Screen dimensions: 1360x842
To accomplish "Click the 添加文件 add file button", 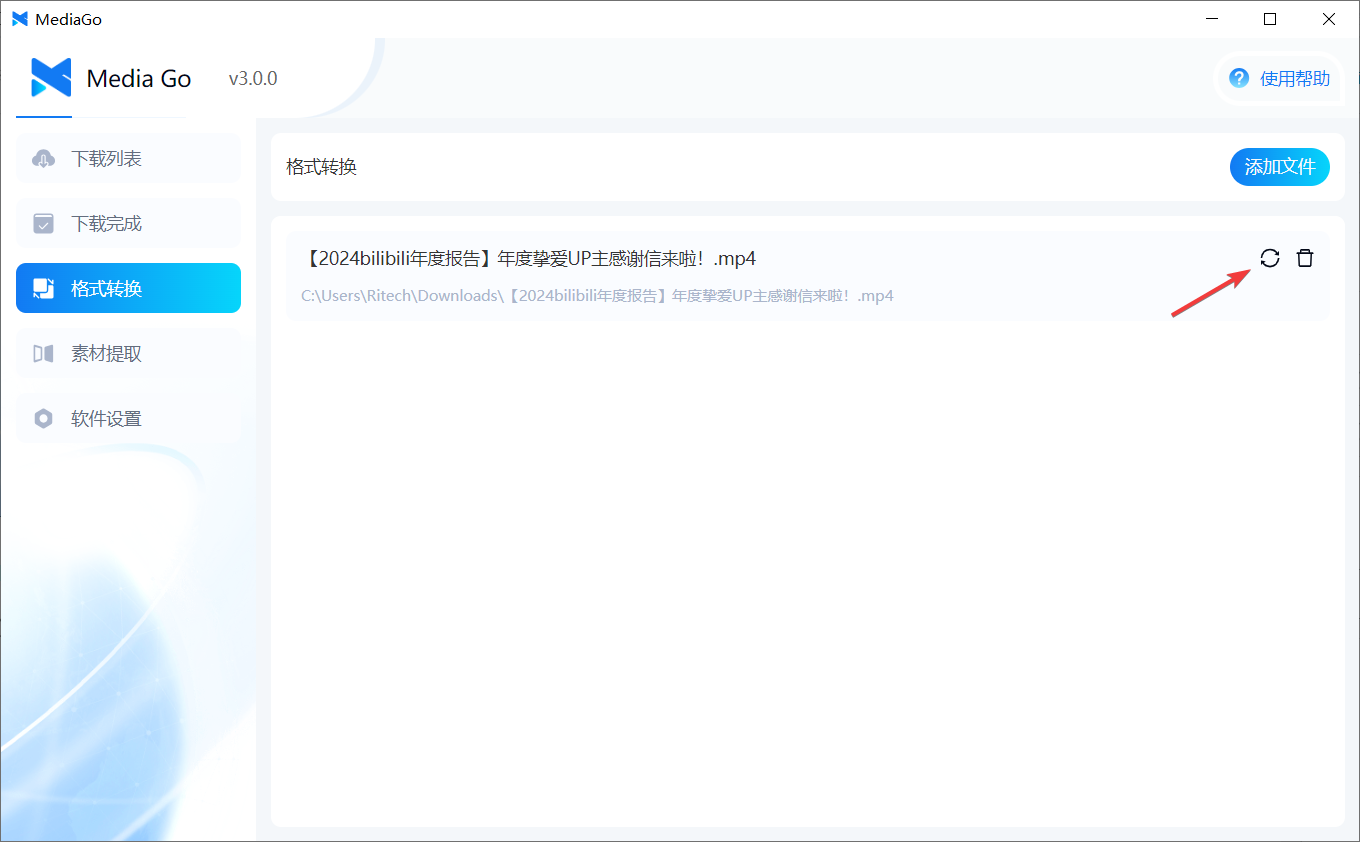I will [1279, 167].
